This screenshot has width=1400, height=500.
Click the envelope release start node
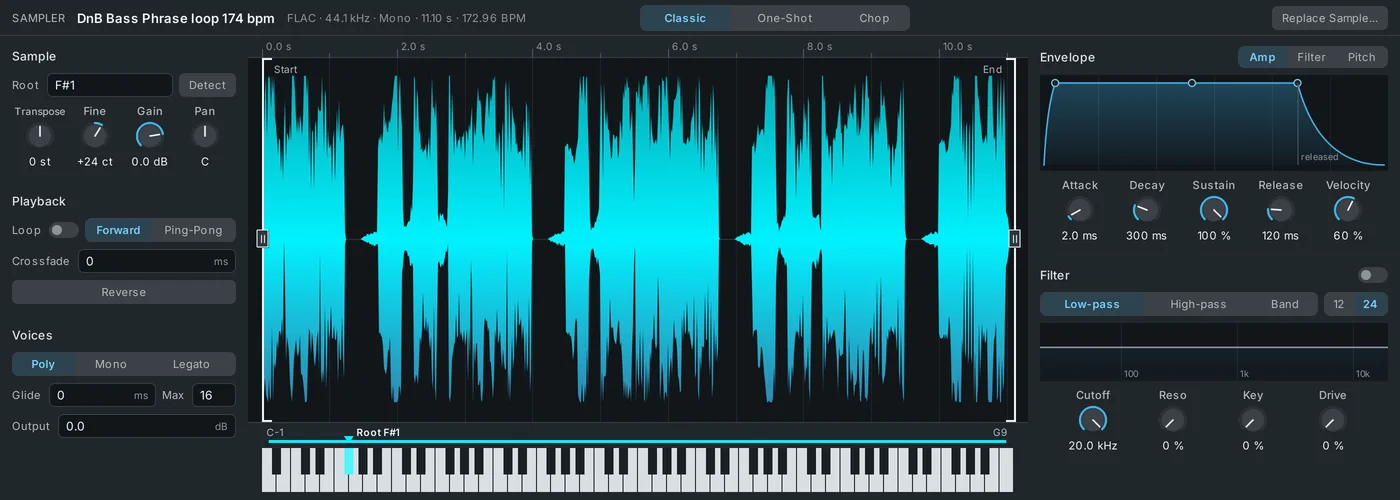(1298, 83)
